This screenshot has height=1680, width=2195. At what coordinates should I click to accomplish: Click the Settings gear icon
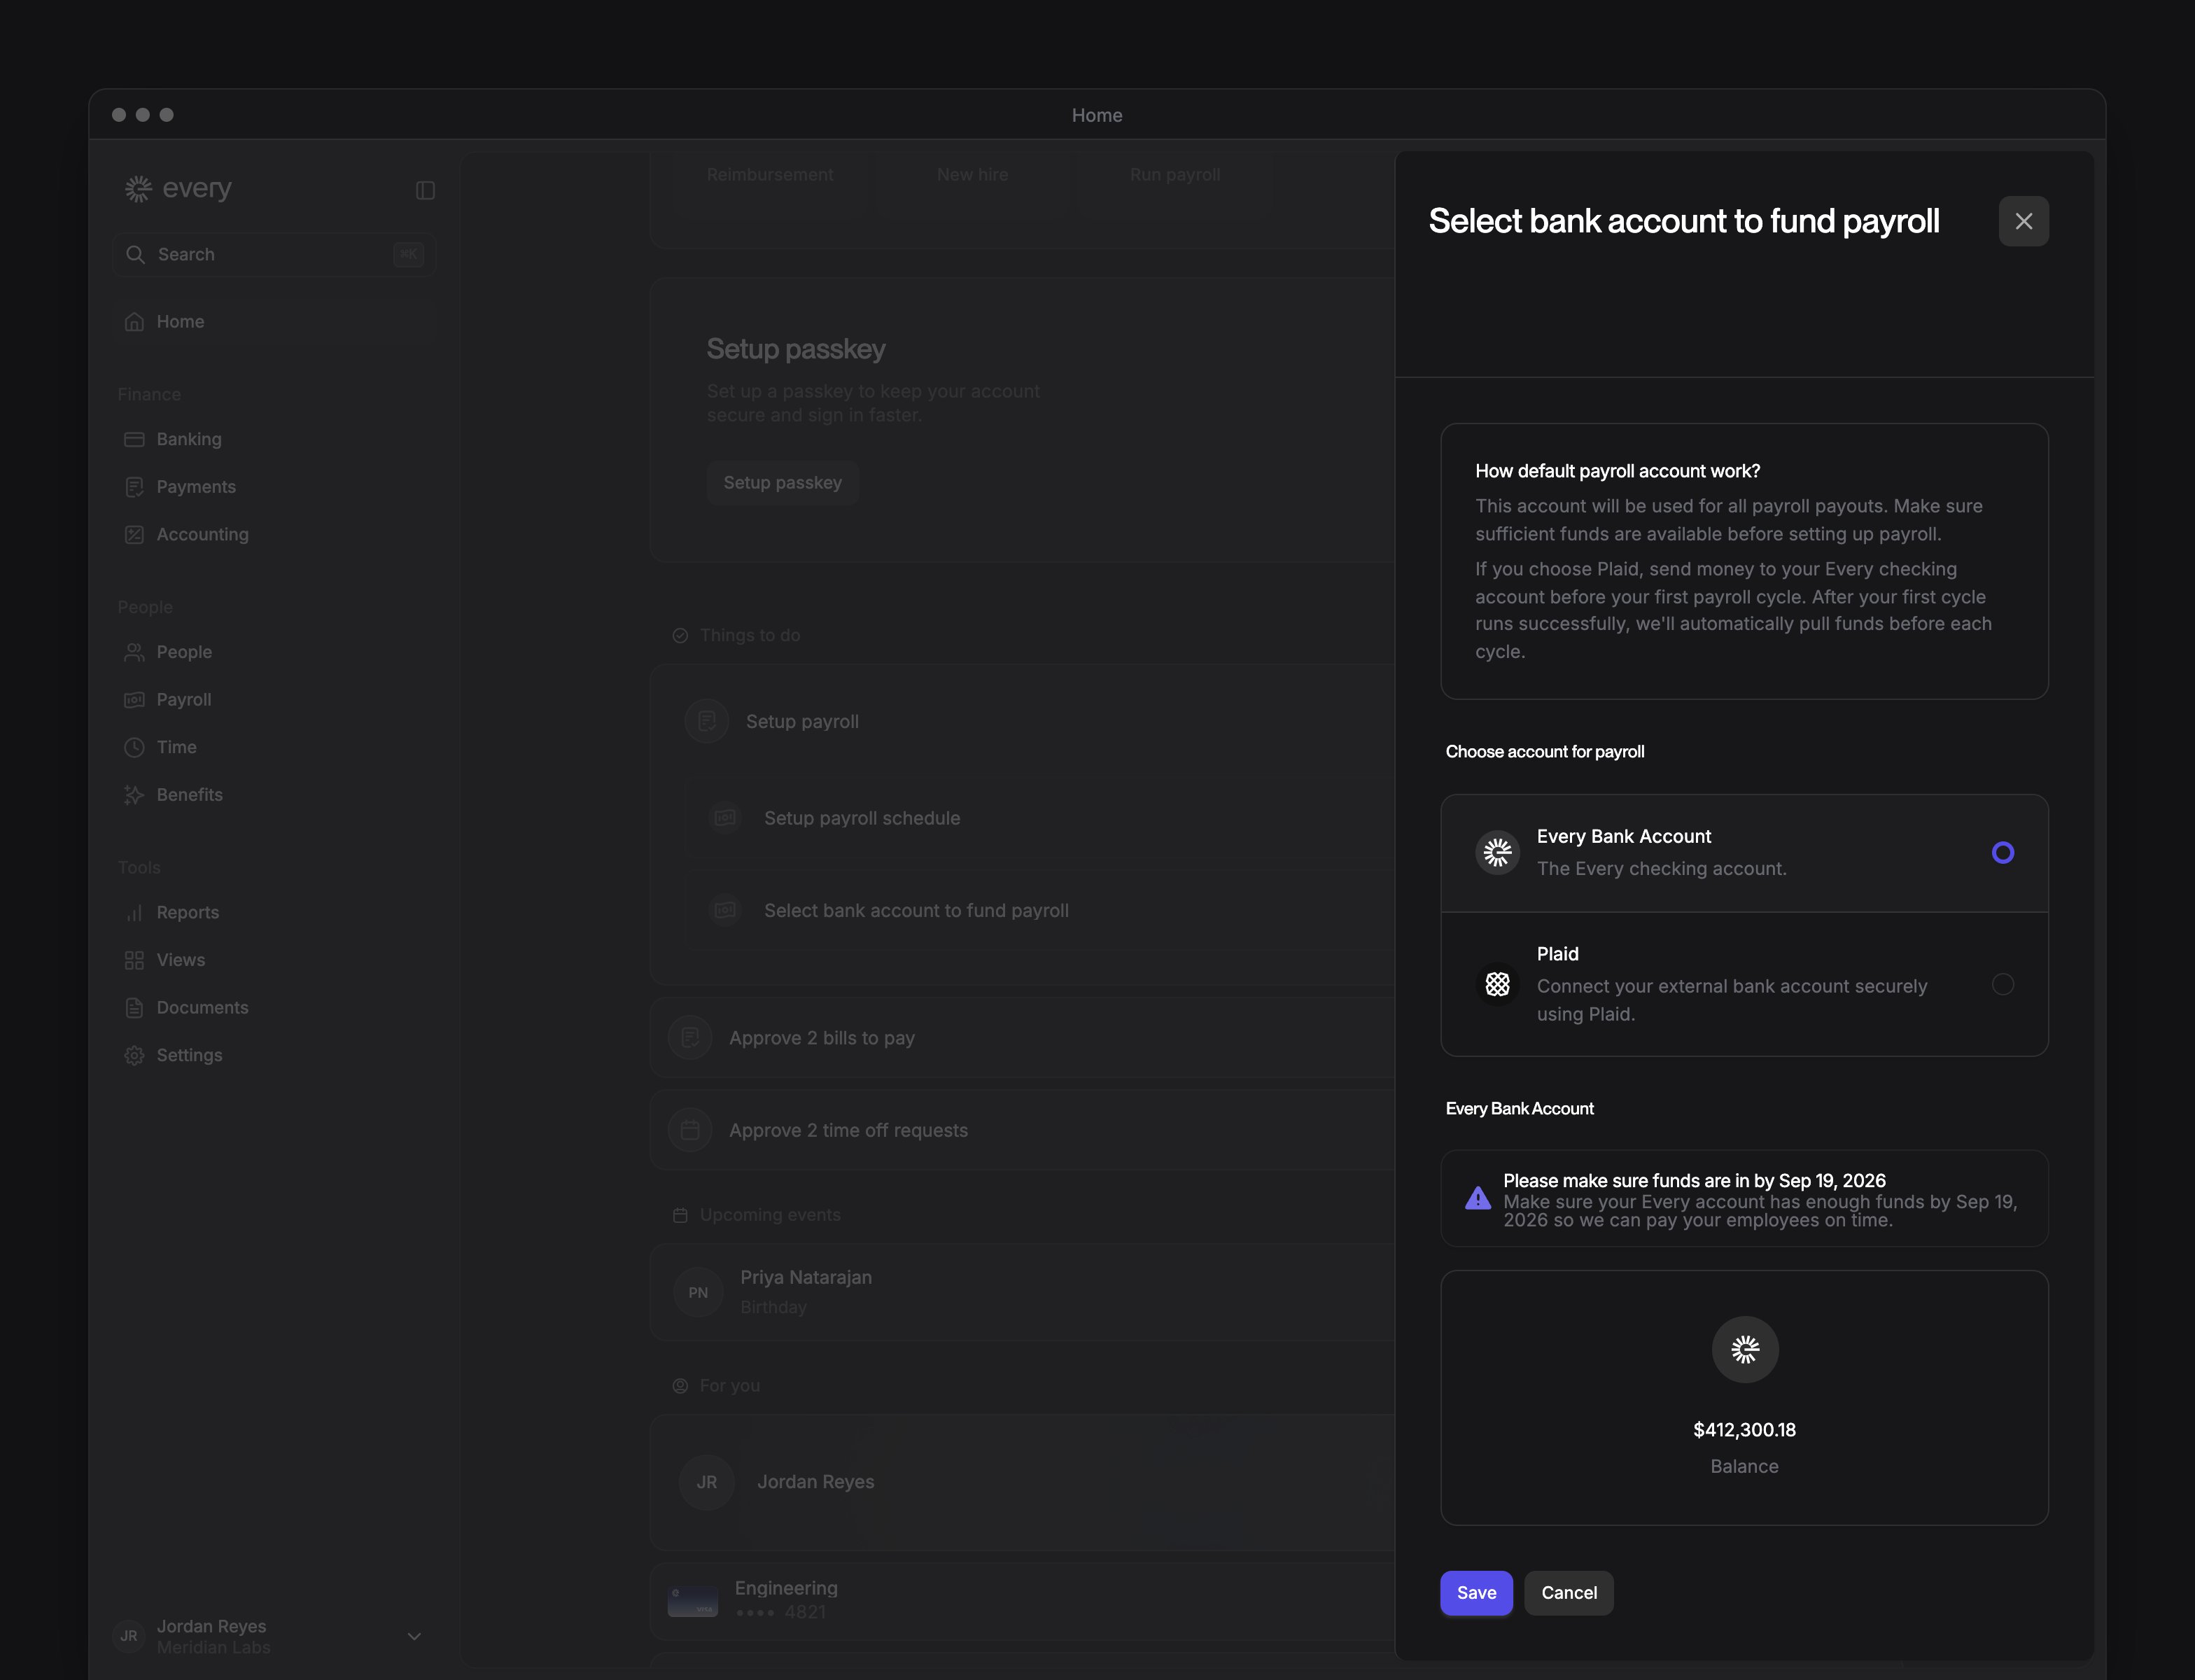134,1055
